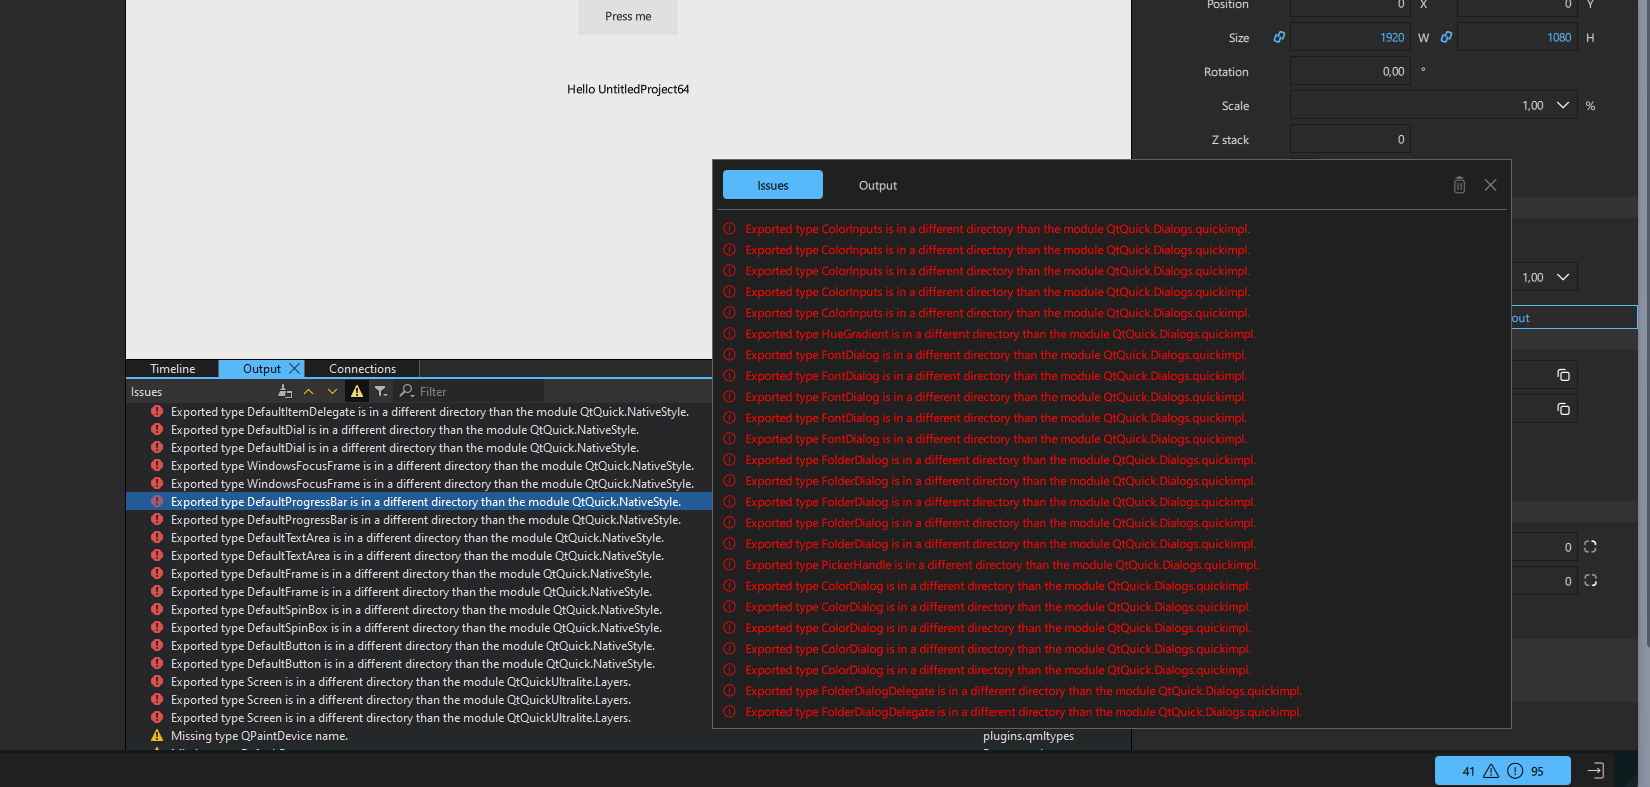
Task: Expand the Scale value dropdown
Action: coord(1563,106)
